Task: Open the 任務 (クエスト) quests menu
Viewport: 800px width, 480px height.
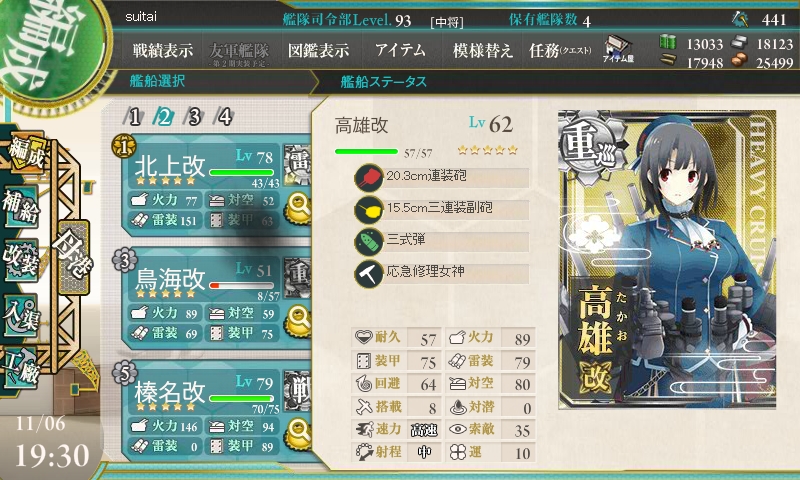Action: [x=560, y=50]
